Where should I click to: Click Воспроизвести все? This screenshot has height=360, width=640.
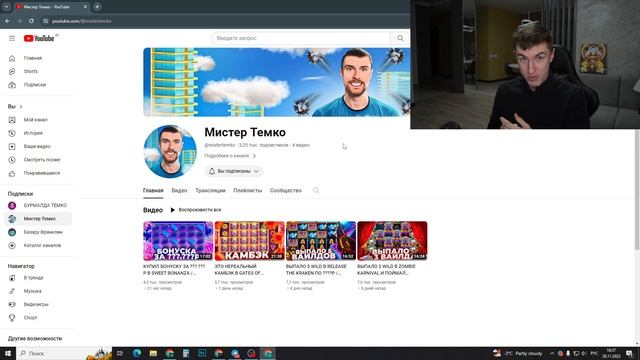[196, 210]
